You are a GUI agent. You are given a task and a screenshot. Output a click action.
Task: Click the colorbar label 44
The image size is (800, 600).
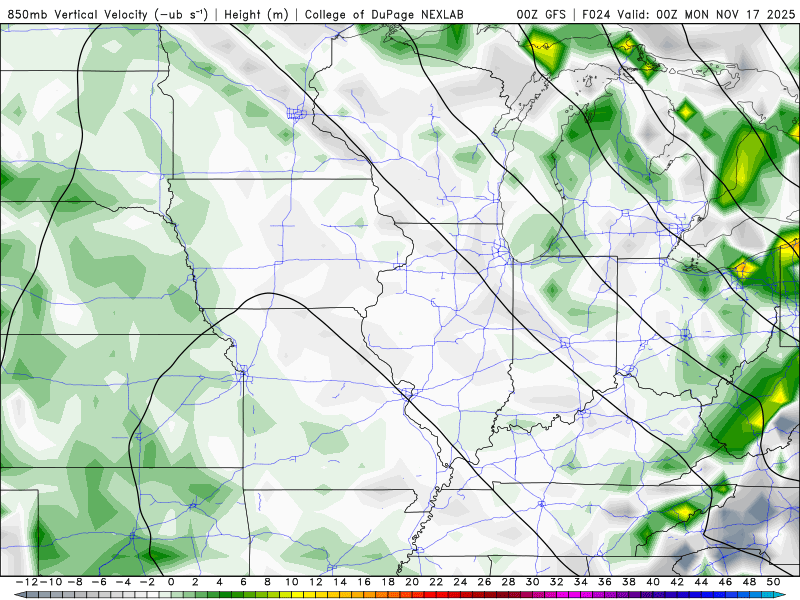click(x=701, y=582)
